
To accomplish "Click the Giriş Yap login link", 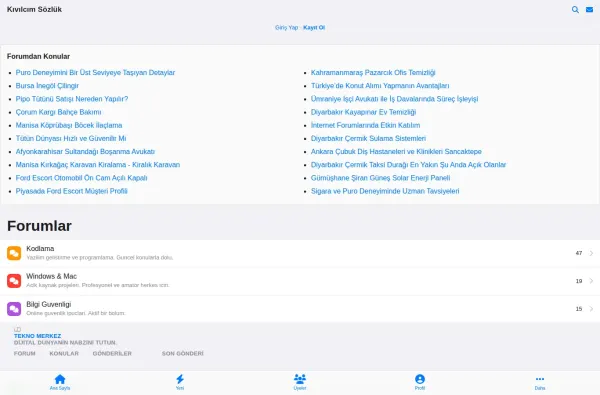I will (x=286, y=28).
